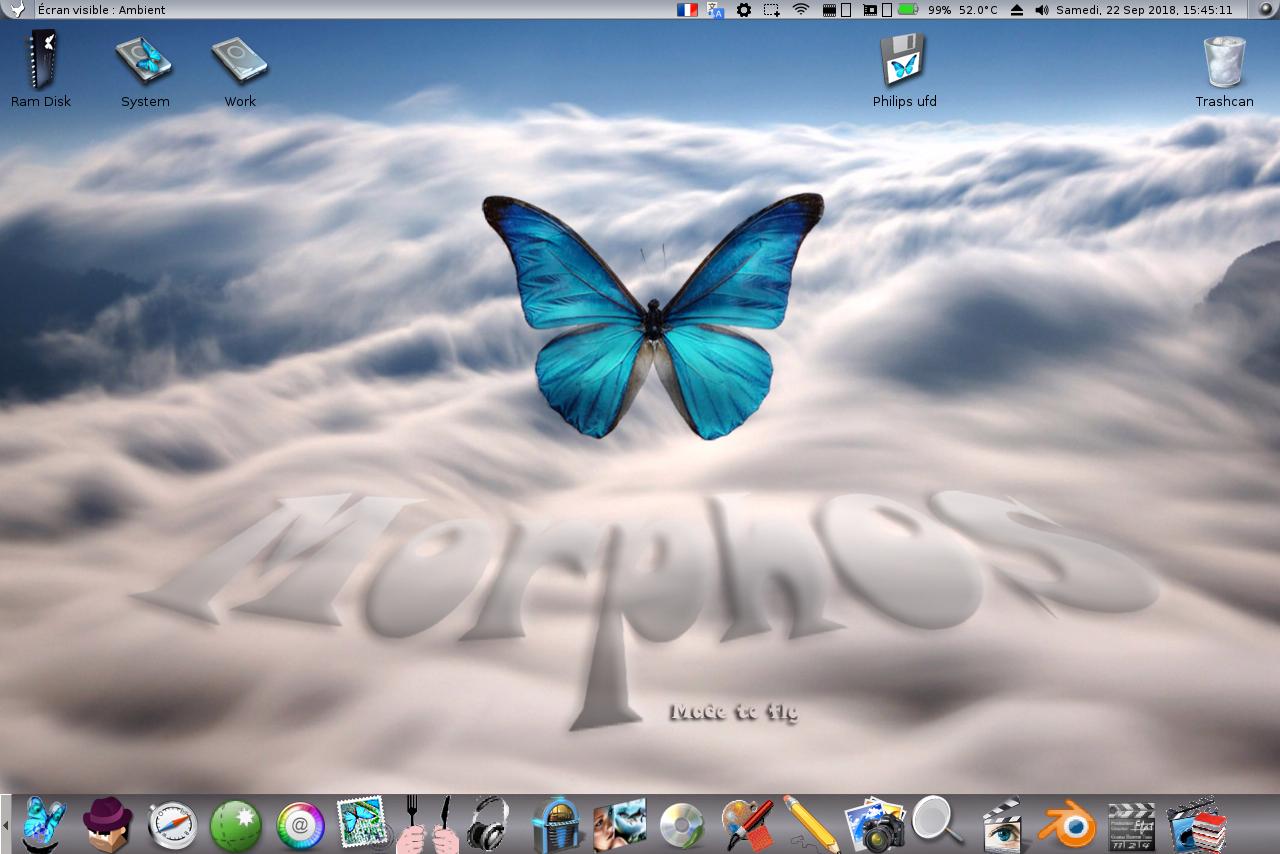The image size is (1280, 854).
Task: Launch the jukebox music player
Action: click(556, 825)
